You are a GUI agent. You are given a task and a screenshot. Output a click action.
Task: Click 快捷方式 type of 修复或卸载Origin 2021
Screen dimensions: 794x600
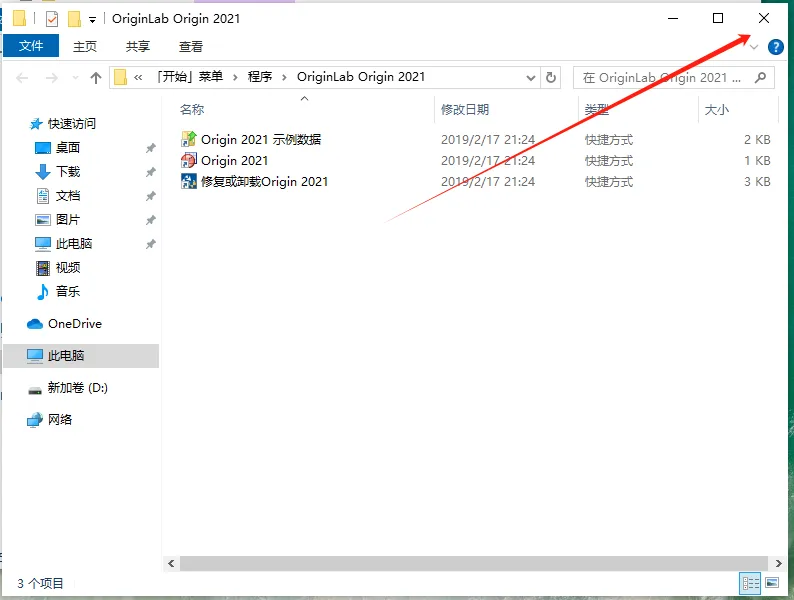point(609,182)
